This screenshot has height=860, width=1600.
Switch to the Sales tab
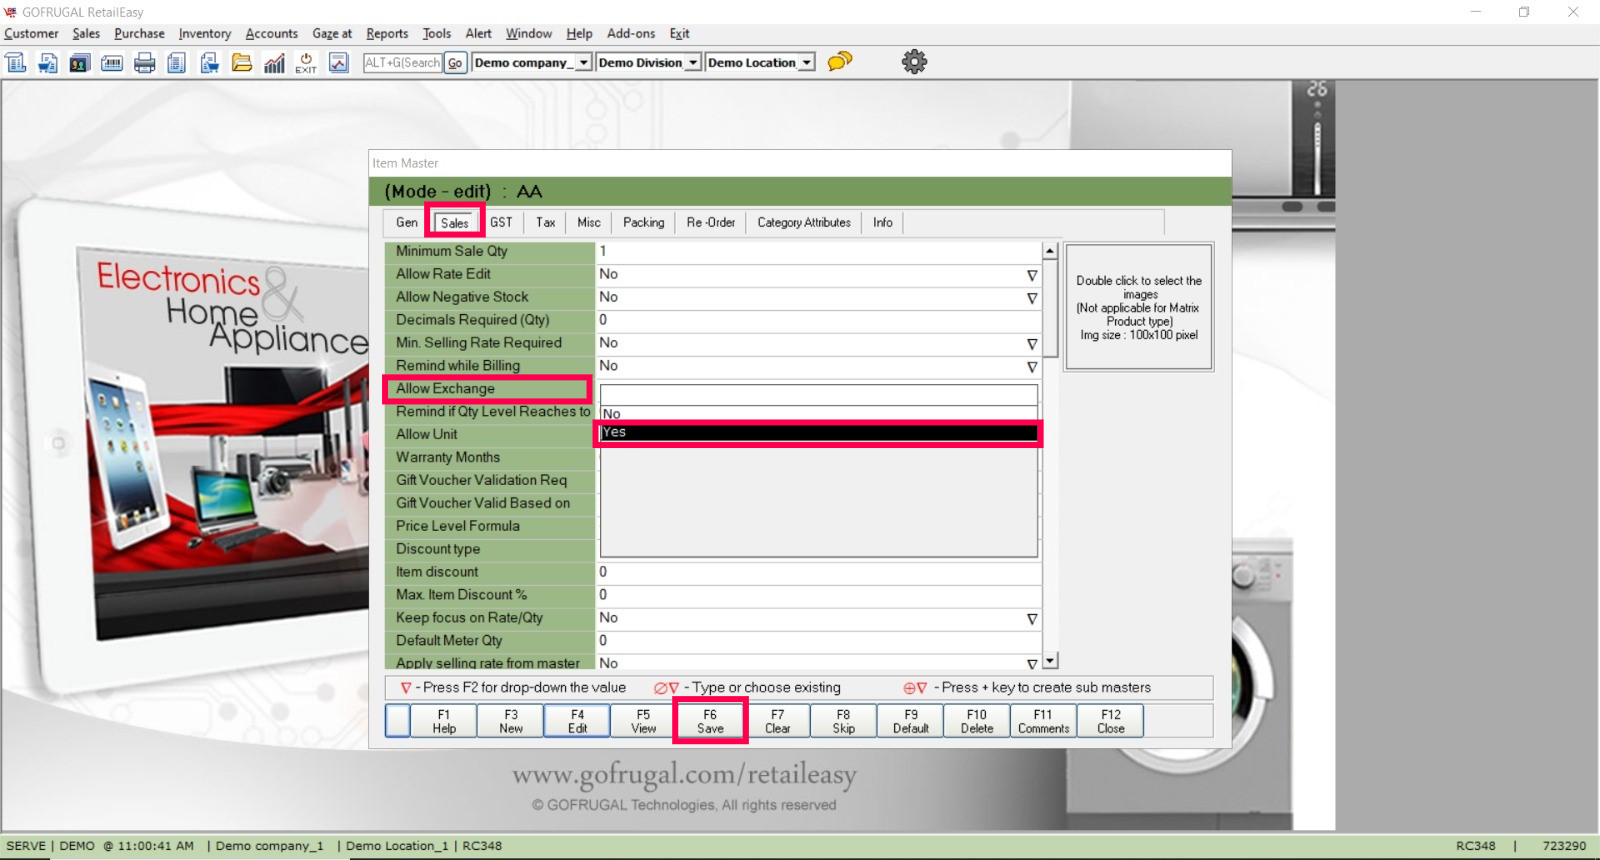pos(454,222)
